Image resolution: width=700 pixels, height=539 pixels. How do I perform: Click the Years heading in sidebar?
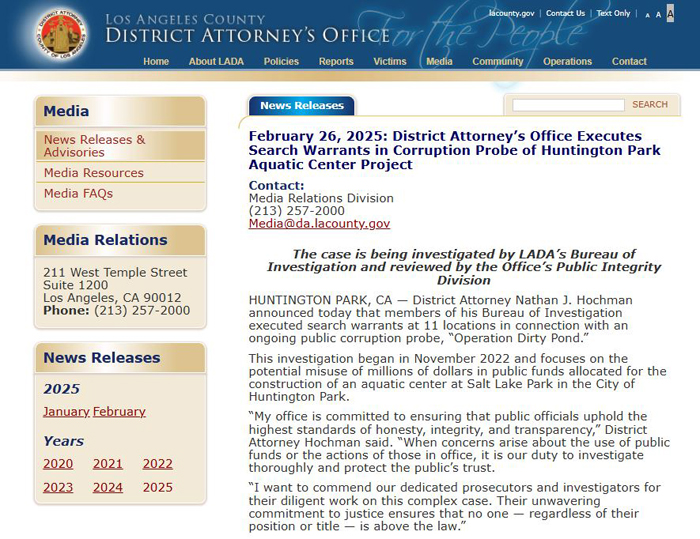[63, 441]
